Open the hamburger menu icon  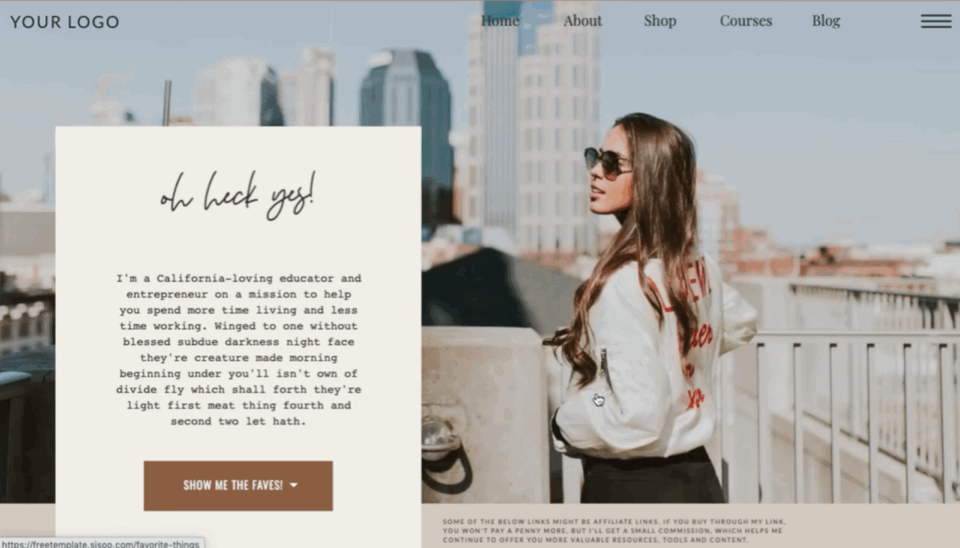pyautogui.click(x=936, y=21)
